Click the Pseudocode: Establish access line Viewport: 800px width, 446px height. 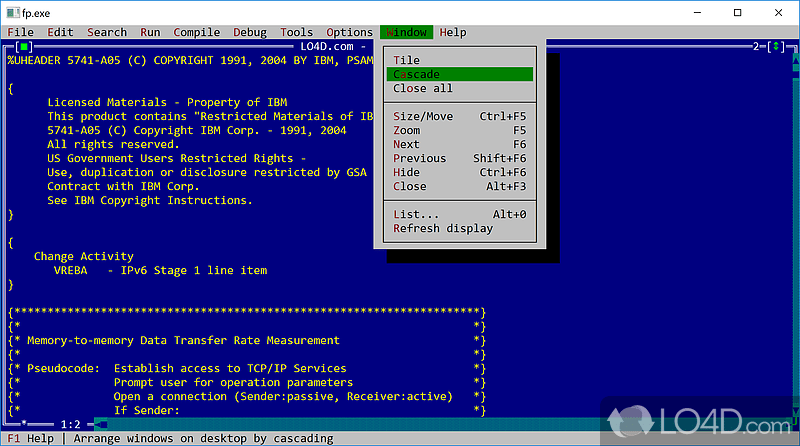point(187,368)
